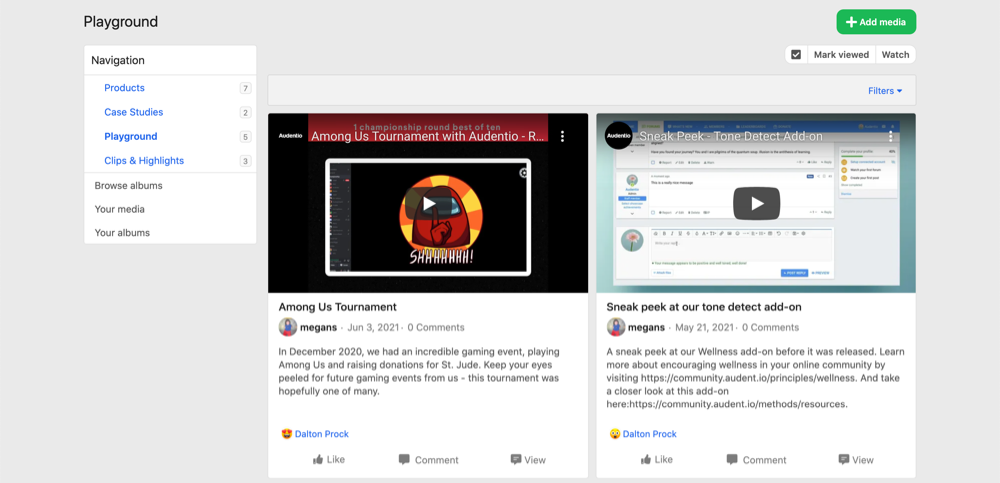Image resolution: width=1000 pixels, height=483 pixels.
Task: Expand the Filters dropdown
Action: (x=885, y=91)
